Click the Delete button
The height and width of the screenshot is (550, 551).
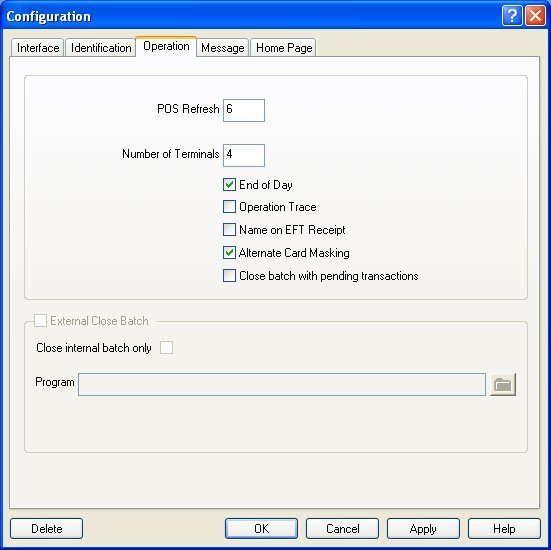(46, 529)
